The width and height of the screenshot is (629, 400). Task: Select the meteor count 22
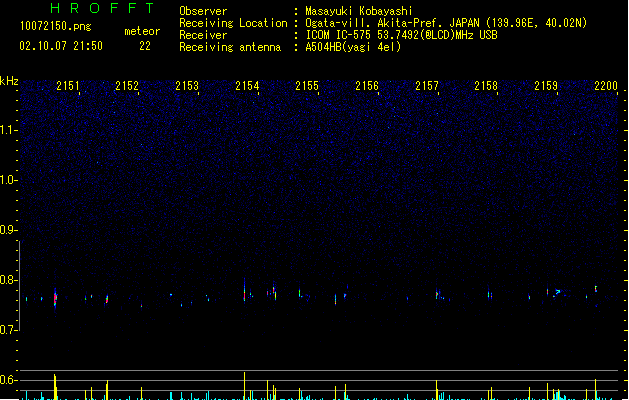pyautogui.click(x=145, y=46)
